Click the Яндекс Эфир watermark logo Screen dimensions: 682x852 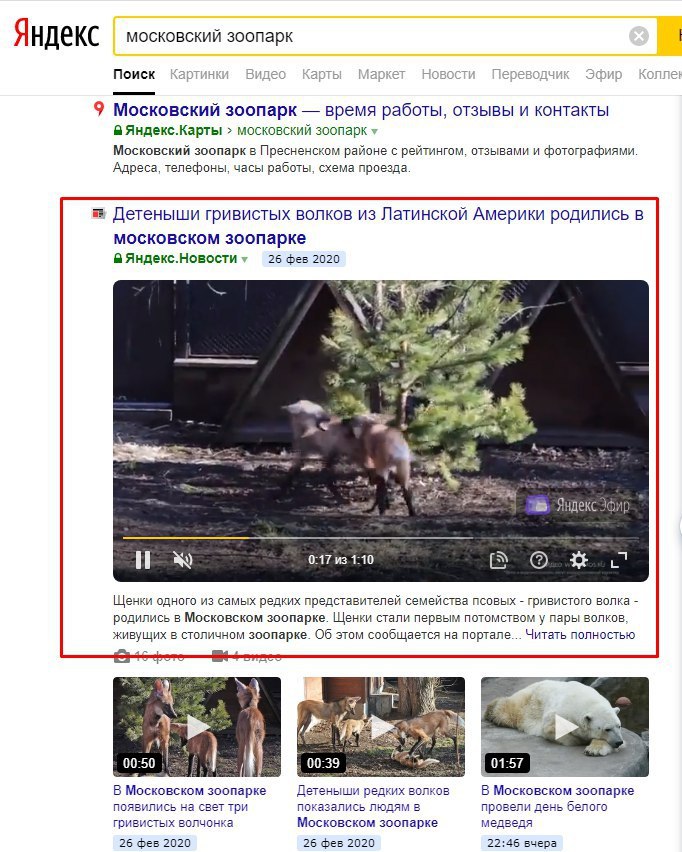pyautogui.click(x=577, y=505)
